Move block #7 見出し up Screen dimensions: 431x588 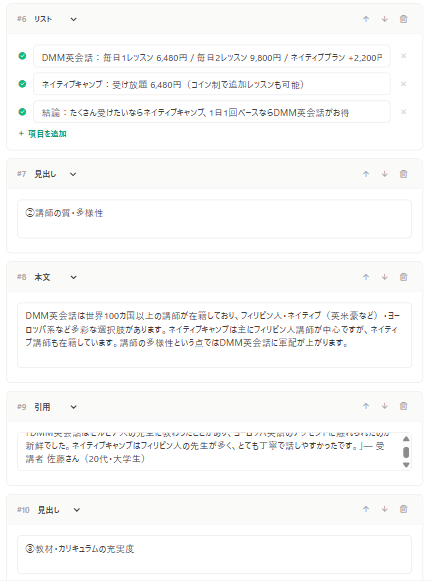tap(366, 174)
